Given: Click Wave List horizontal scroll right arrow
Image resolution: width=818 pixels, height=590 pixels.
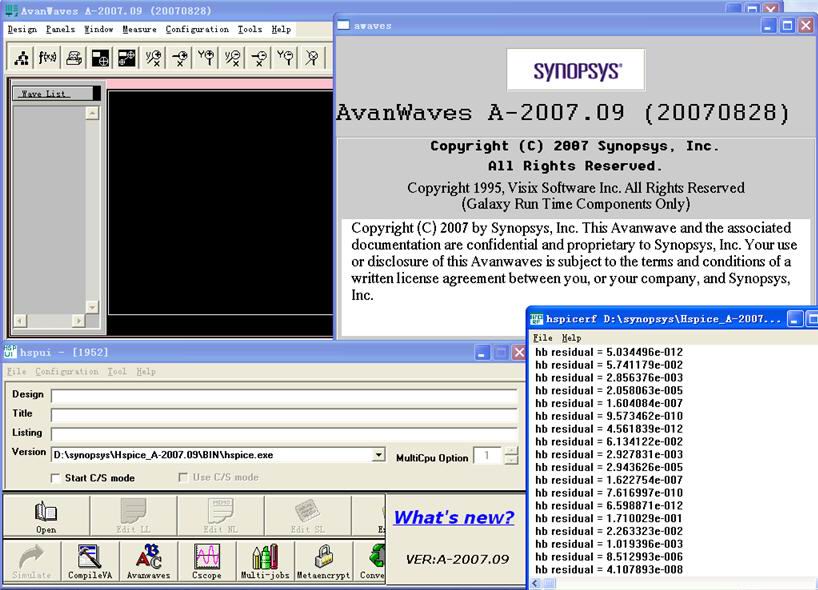Looking at the screenshot, I should [78, 321].
